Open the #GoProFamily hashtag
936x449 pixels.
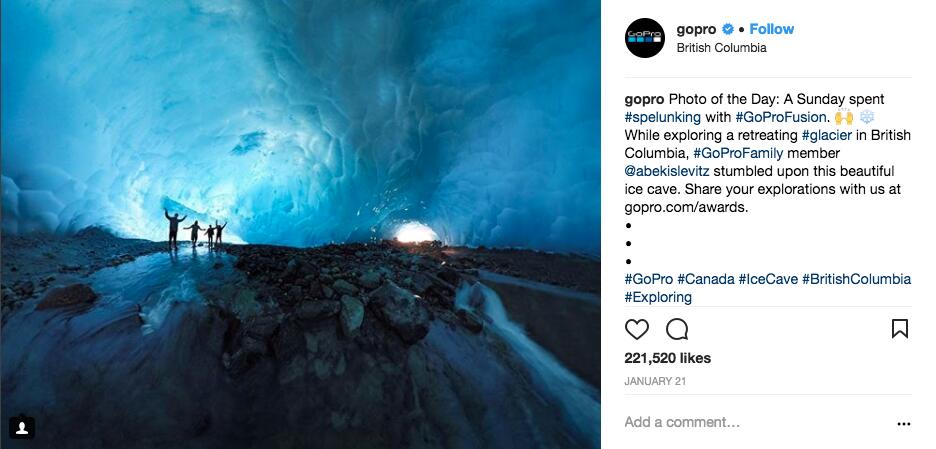click(738, 153)
